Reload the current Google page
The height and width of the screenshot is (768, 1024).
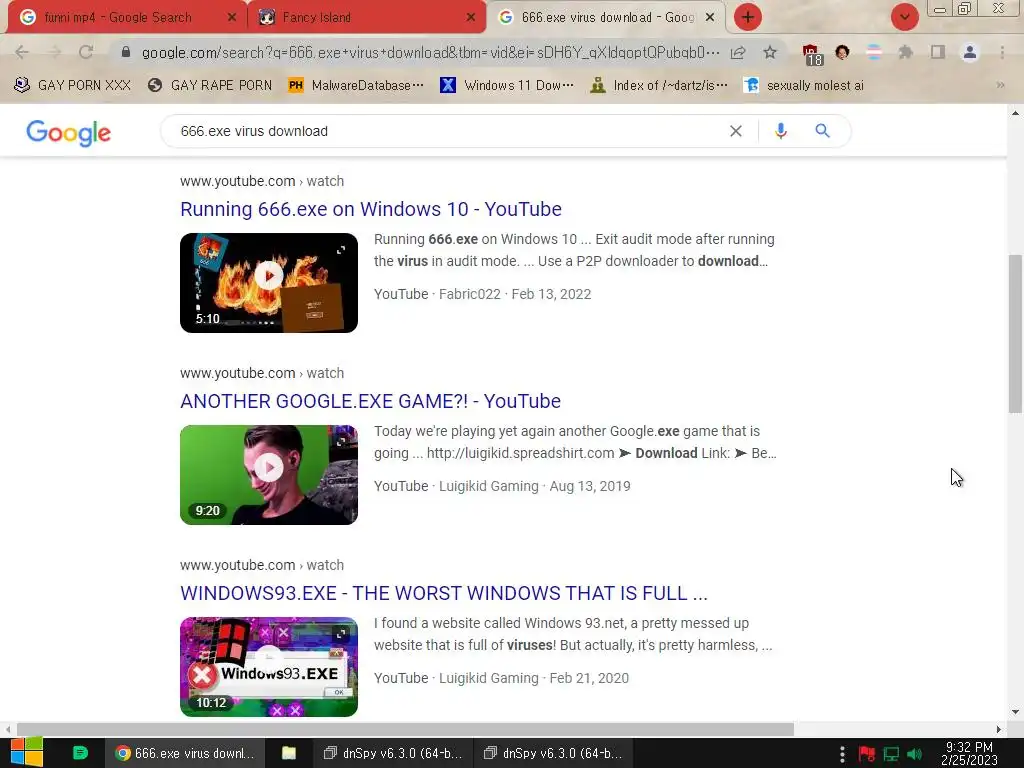86,52
